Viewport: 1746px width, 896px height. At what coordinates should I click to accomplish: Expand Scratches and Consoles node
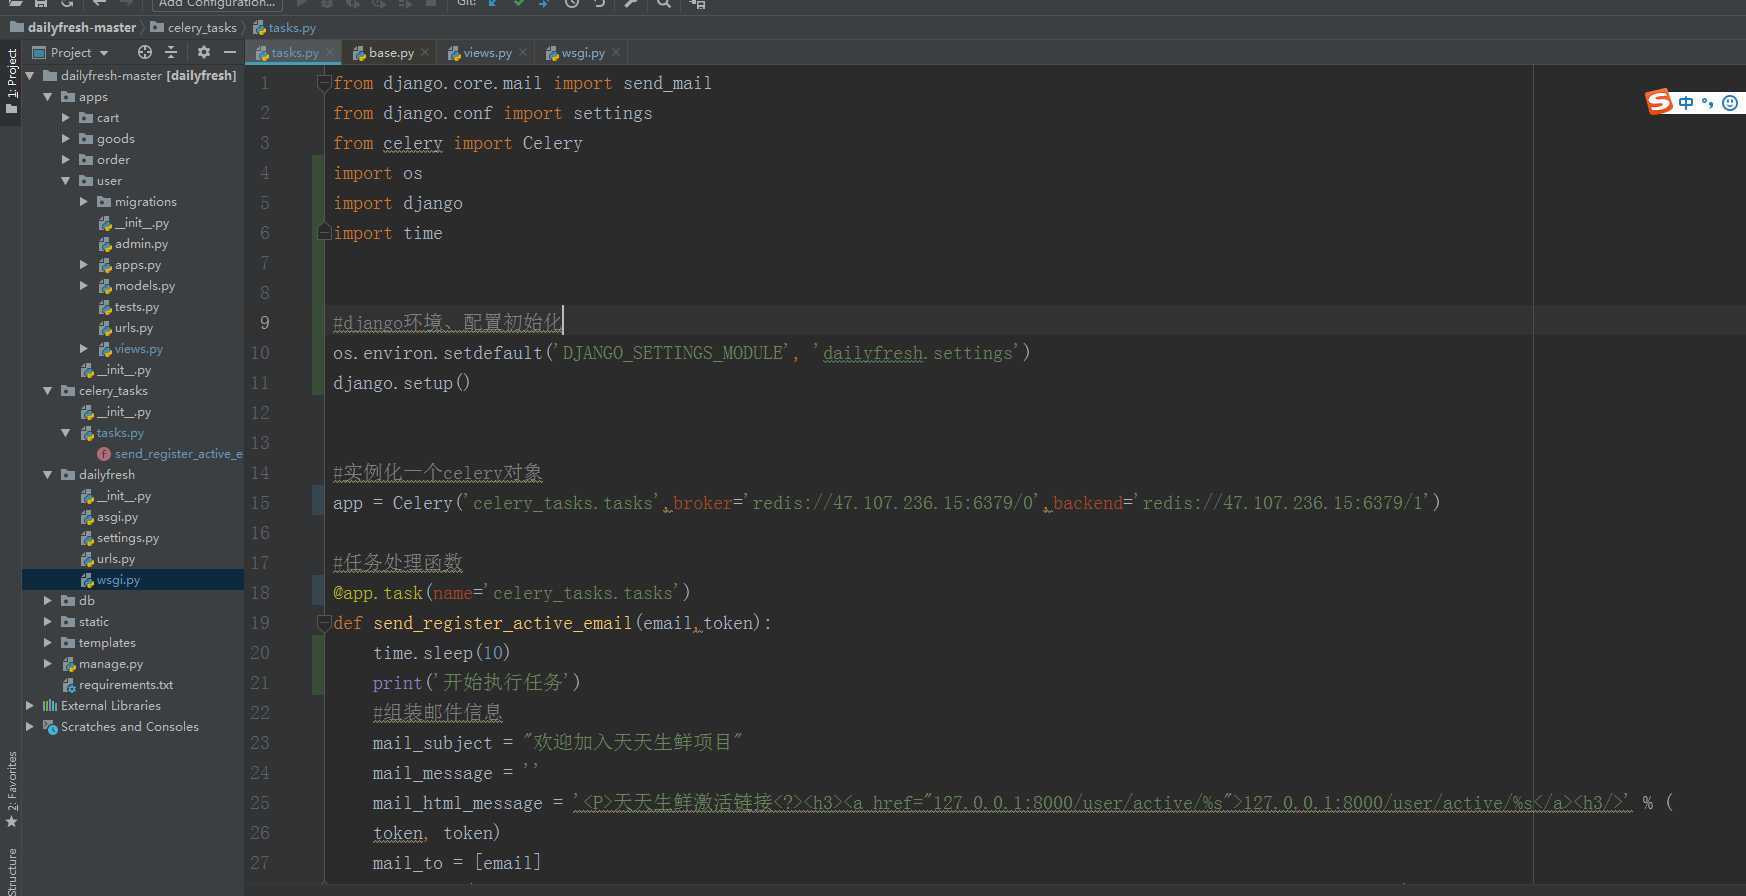(30, 727)
